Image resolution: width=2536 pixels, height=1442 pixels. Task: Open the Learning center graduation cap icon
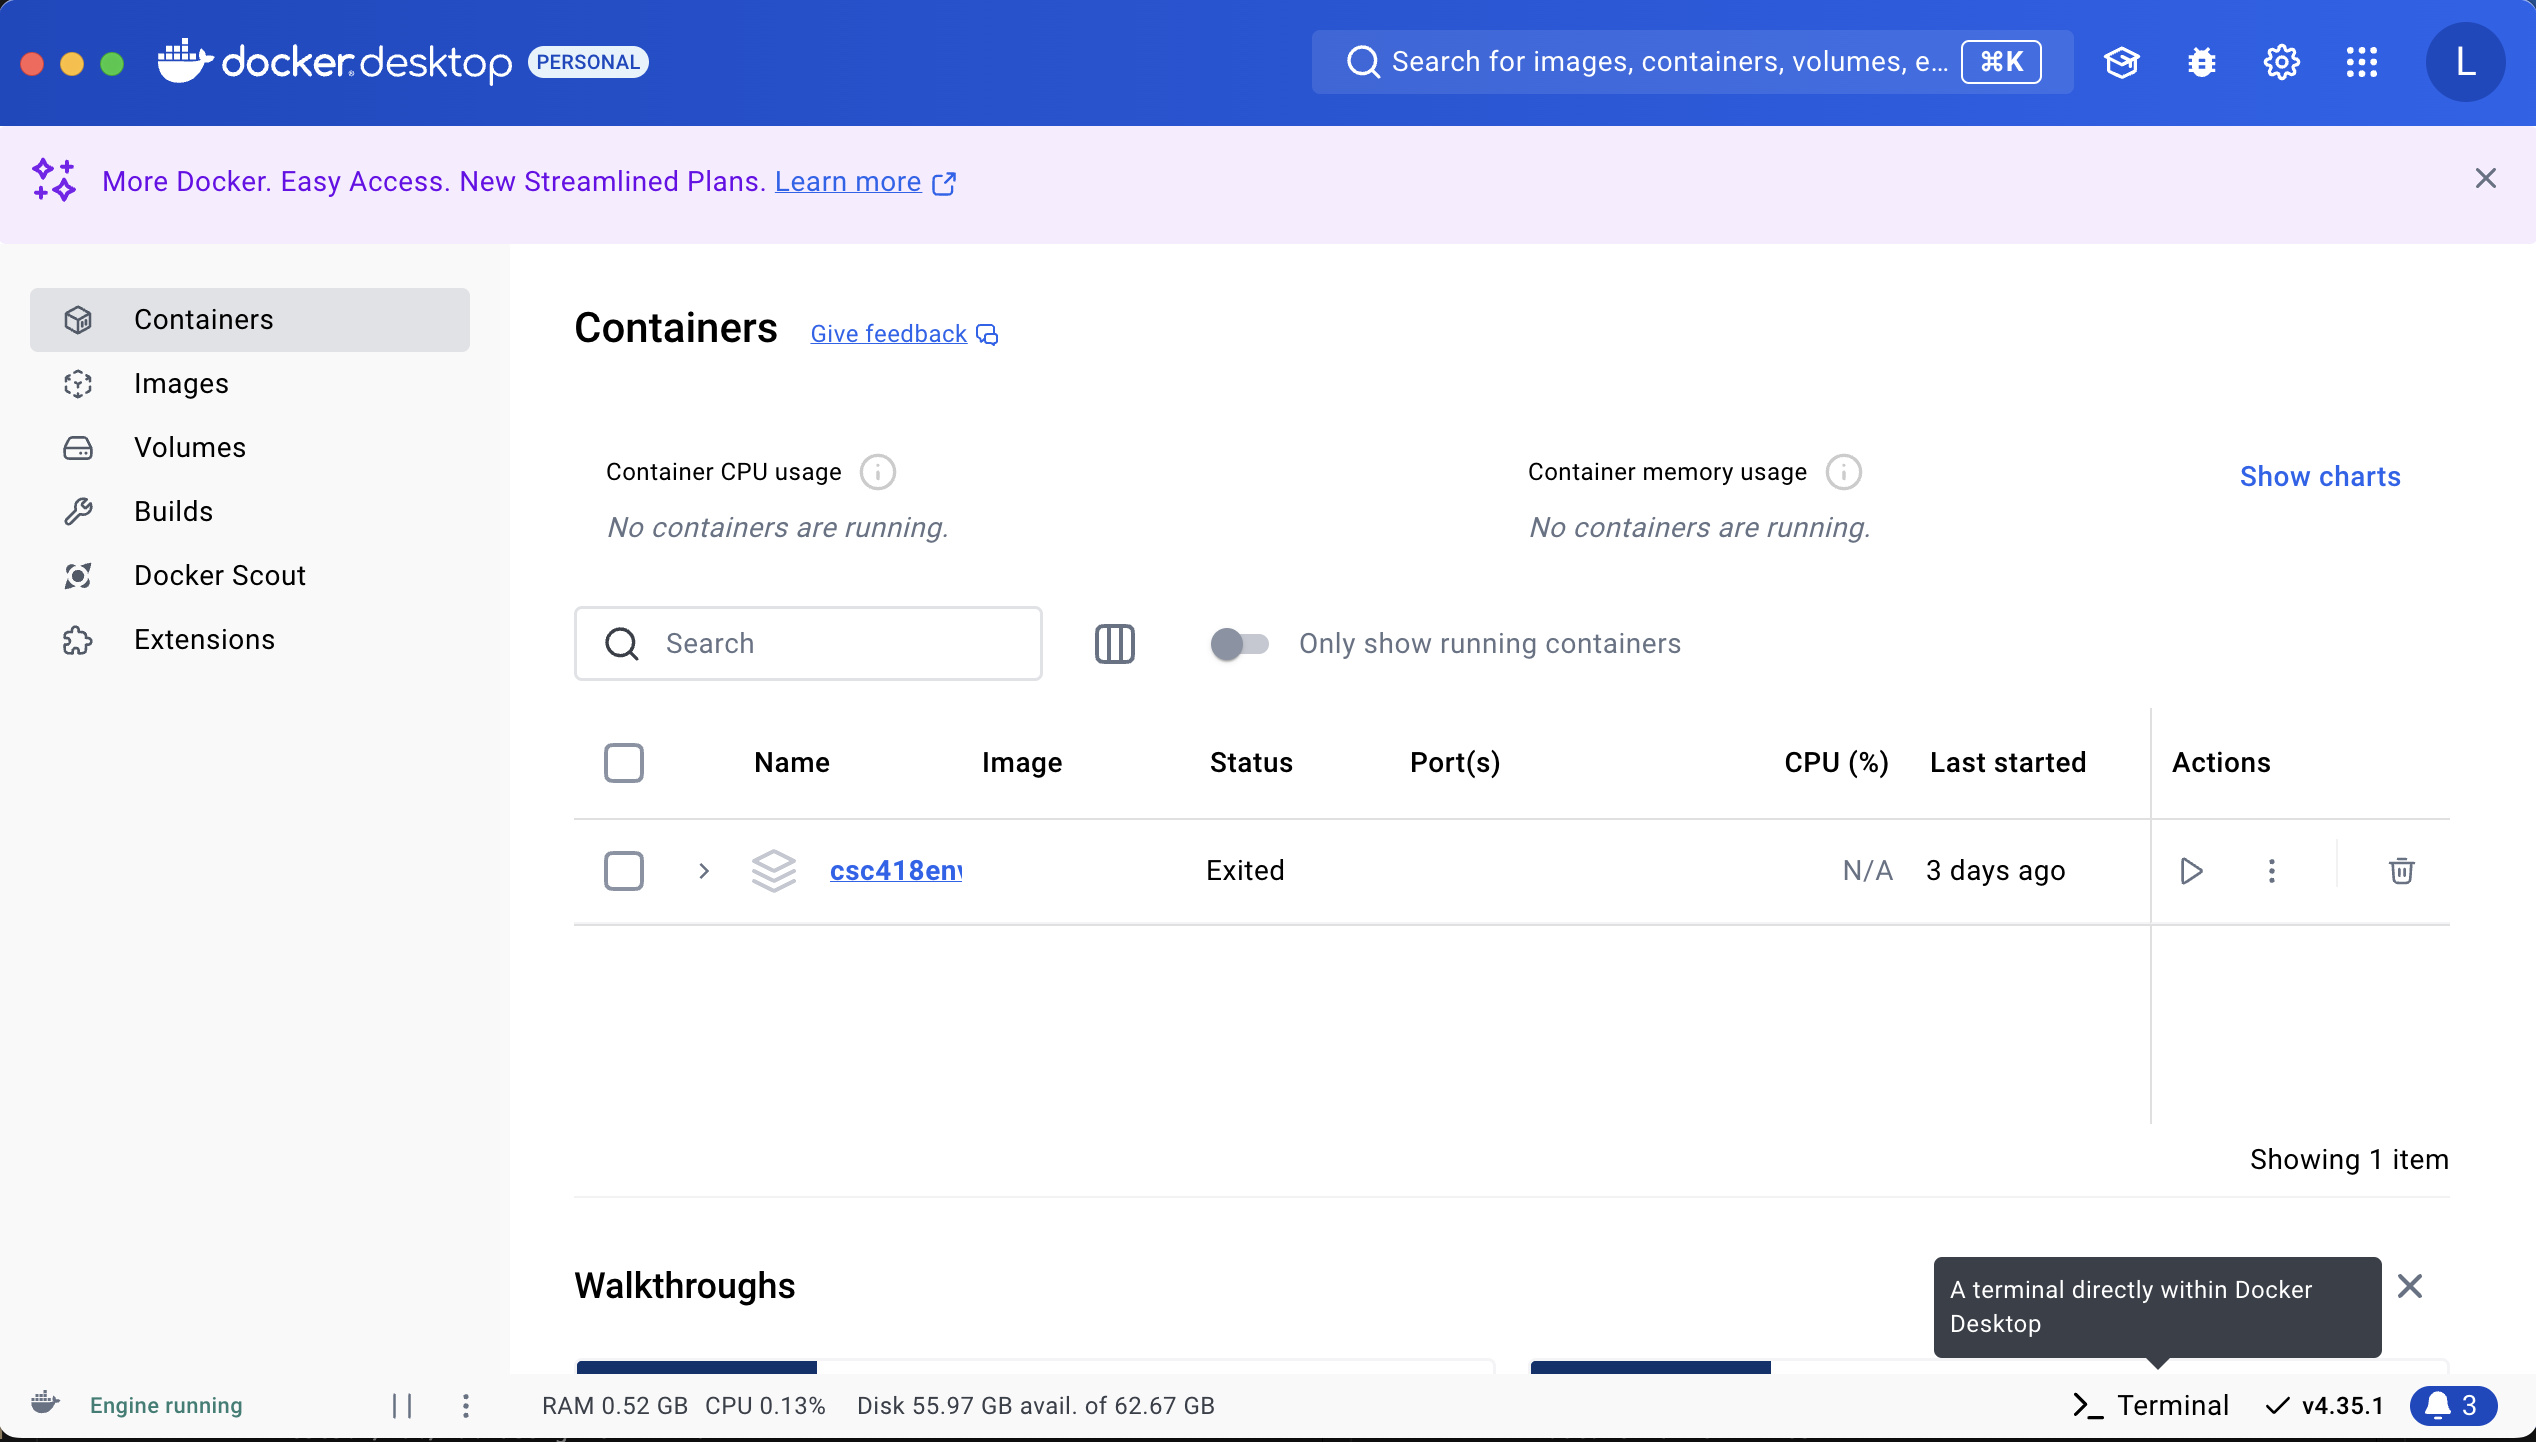pos(2121,62)
